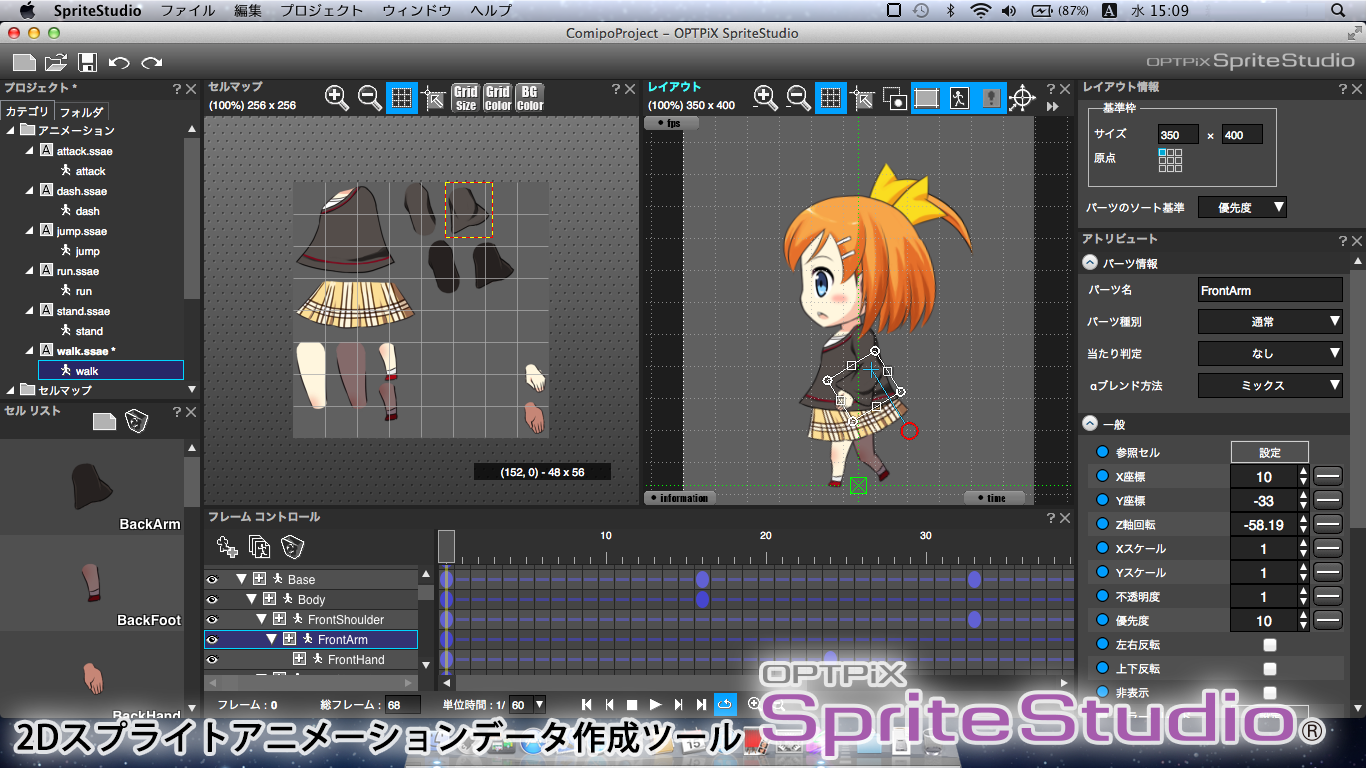The height and width of the screenshot is (768, 1366).
Task: Zoom out on the cell map panel
Action: pyautogui.click(x=369, y=97)
